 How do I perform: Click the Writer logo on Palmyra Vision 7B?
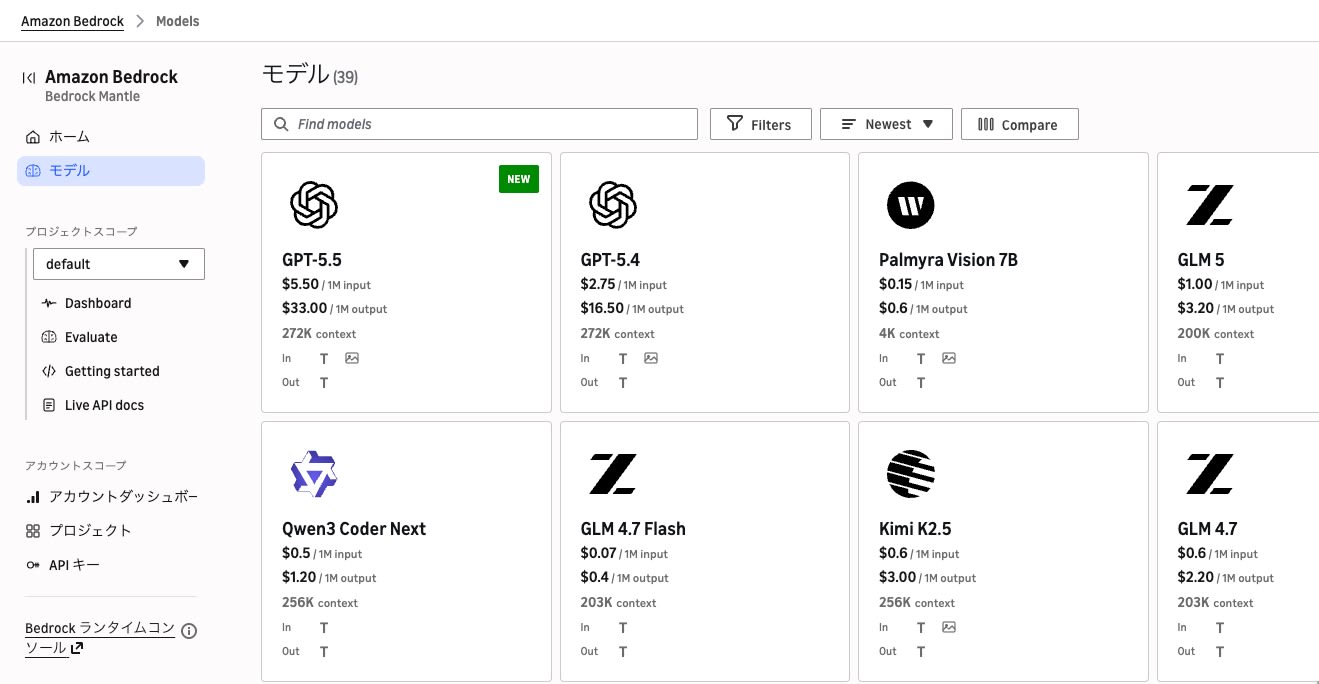coord(910,205)
